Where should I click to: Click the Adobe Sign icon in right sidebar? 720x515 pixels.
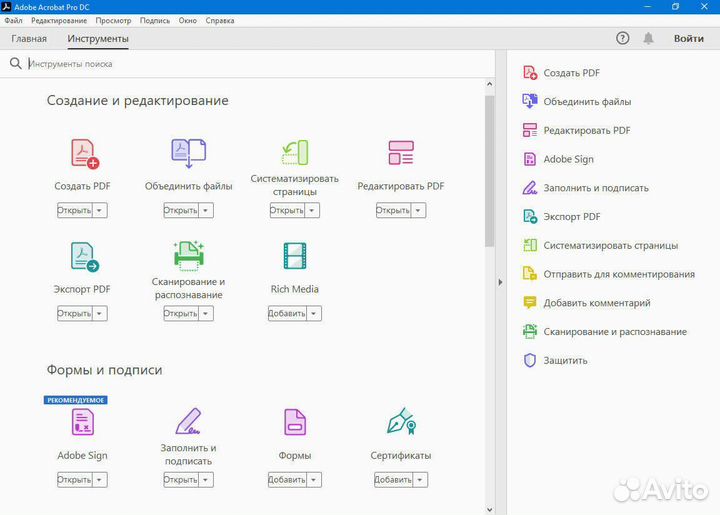pyautogui.click(x=530, y=159)
